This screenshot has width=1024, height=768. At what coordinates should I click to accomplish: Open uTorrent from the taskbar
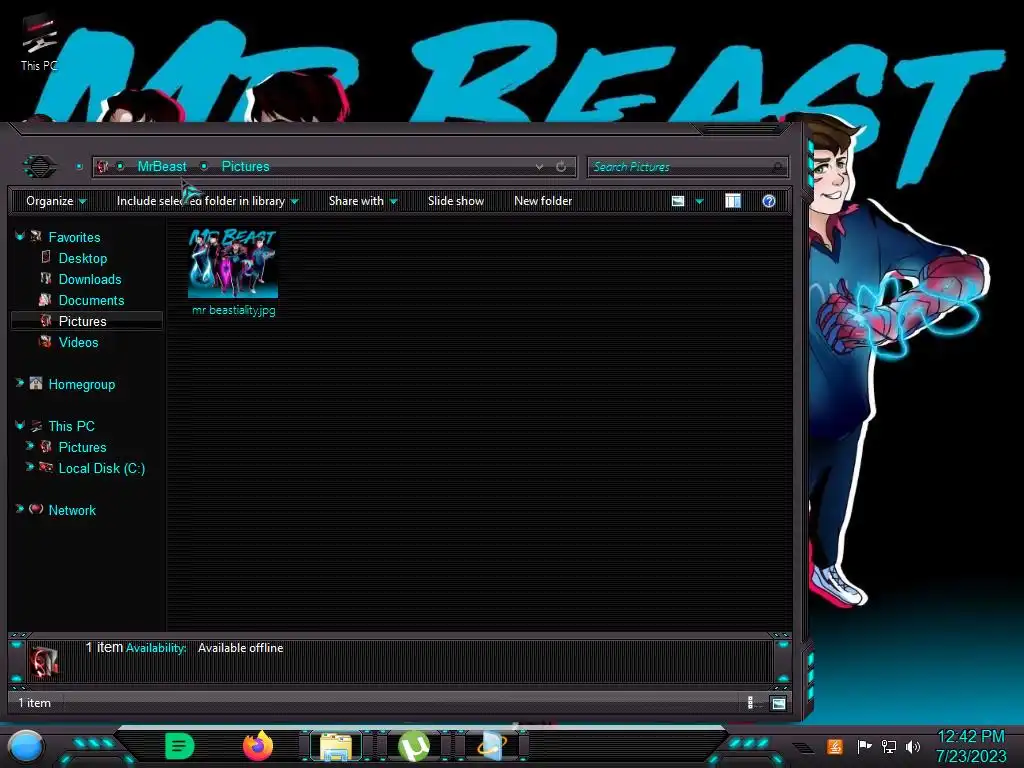(x=414, y=746)
